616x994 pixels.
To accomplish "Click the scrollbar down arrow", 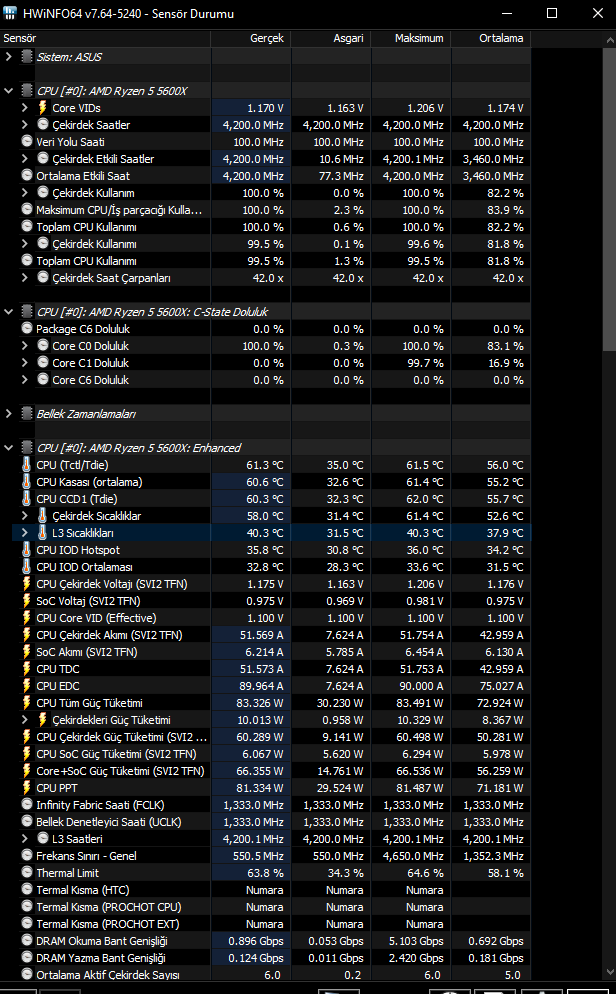I will (x=610, y=973).
